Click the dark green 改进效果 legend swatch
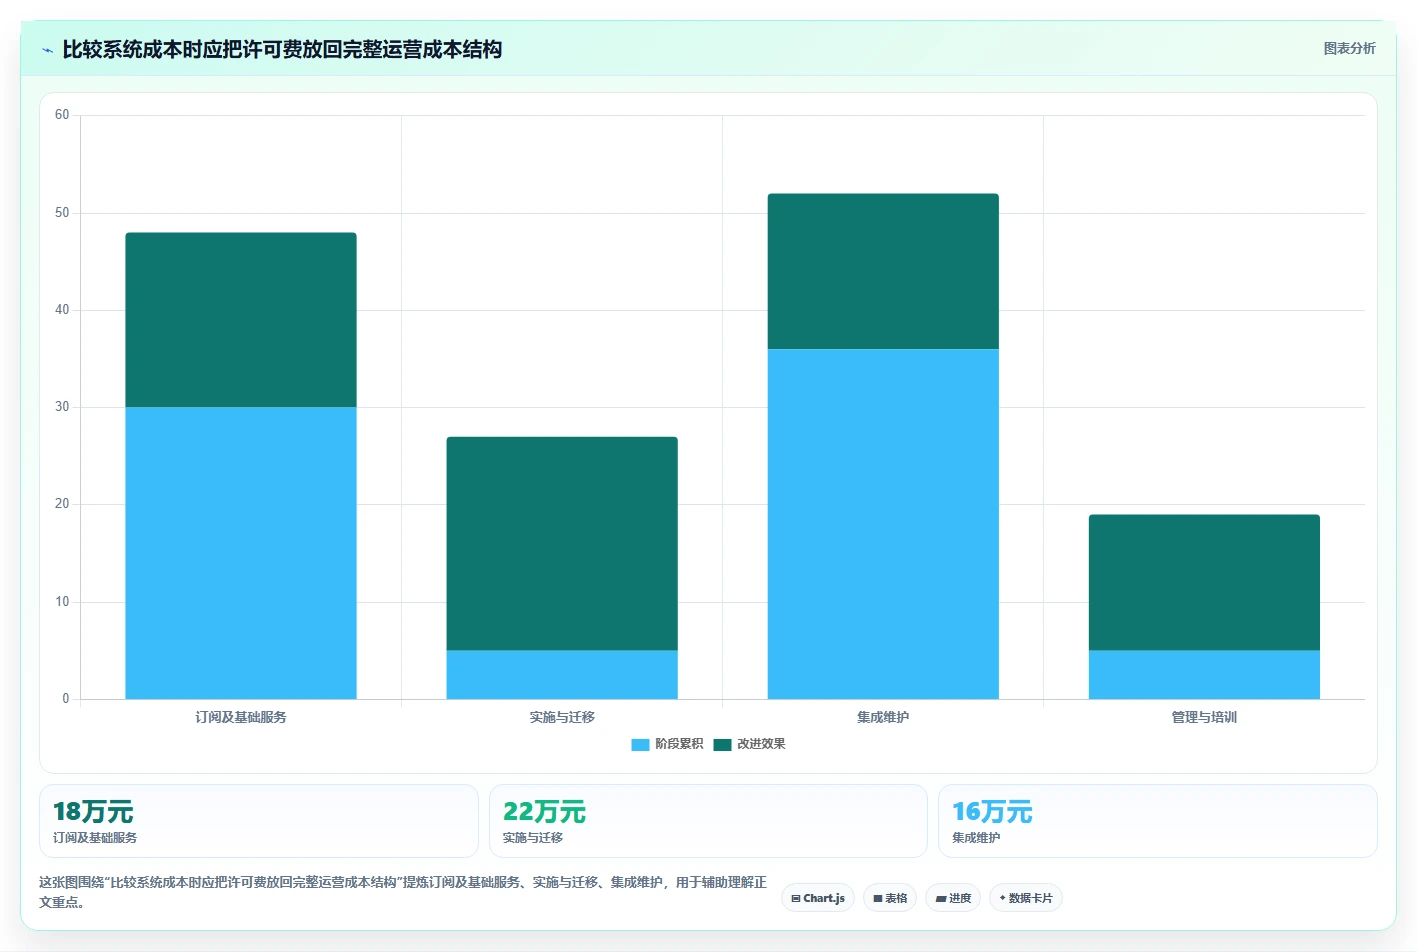This screenshot has width=1417, height=952. coord(722,744)
